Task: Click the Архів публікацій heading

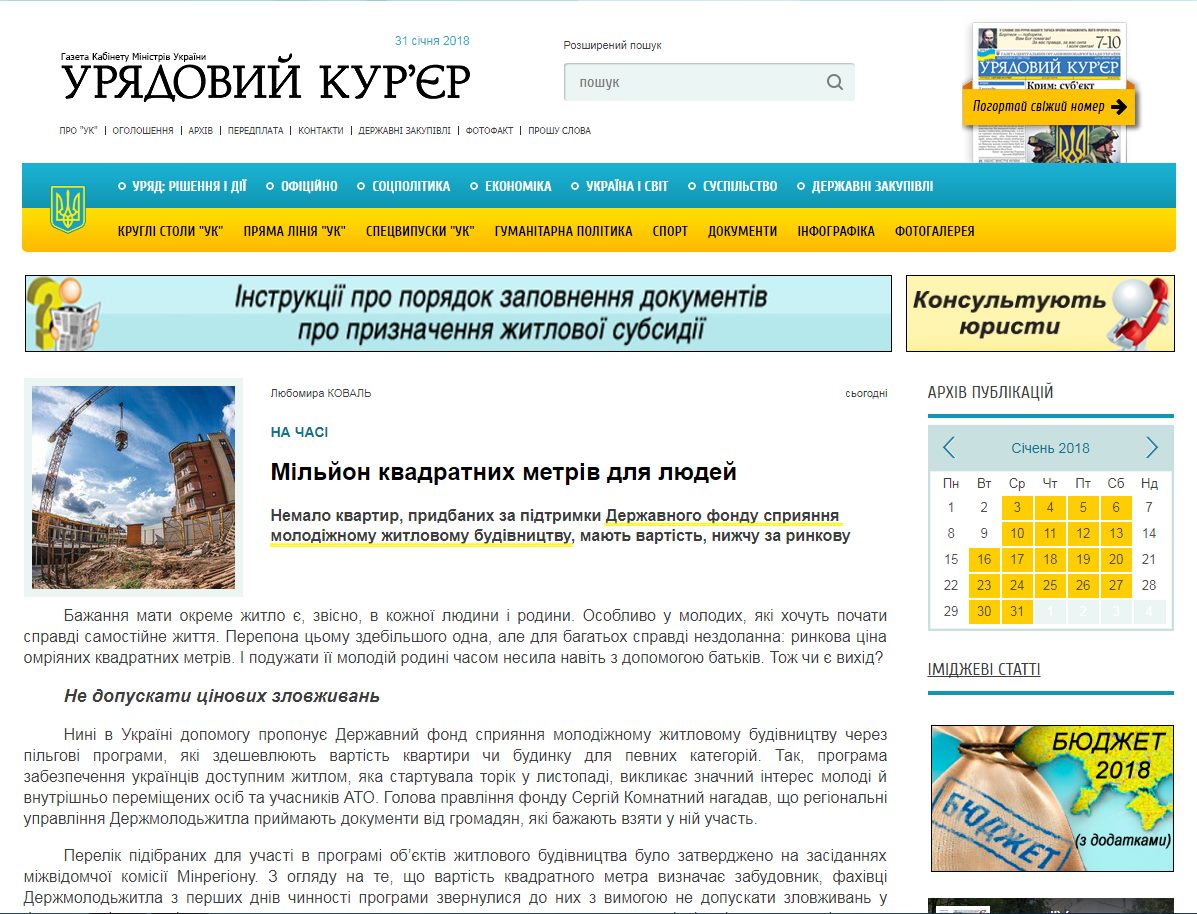Action: tap(990, 392)
